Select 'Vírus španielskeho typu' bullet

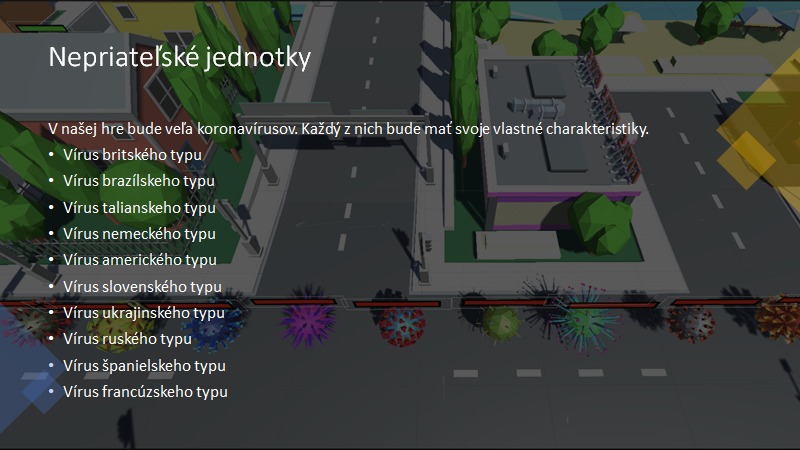[x=144, y=365]
